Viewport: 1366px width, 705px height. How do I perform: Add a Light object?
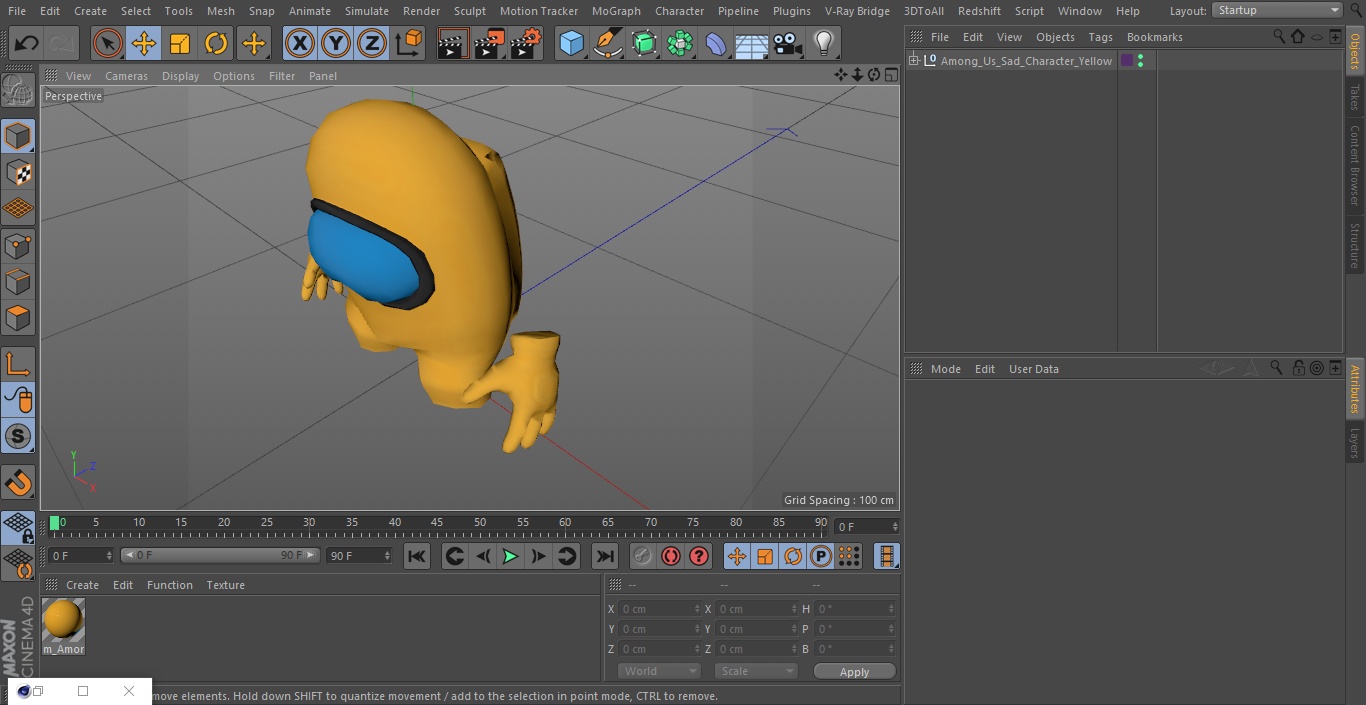[x=823, y=43]
